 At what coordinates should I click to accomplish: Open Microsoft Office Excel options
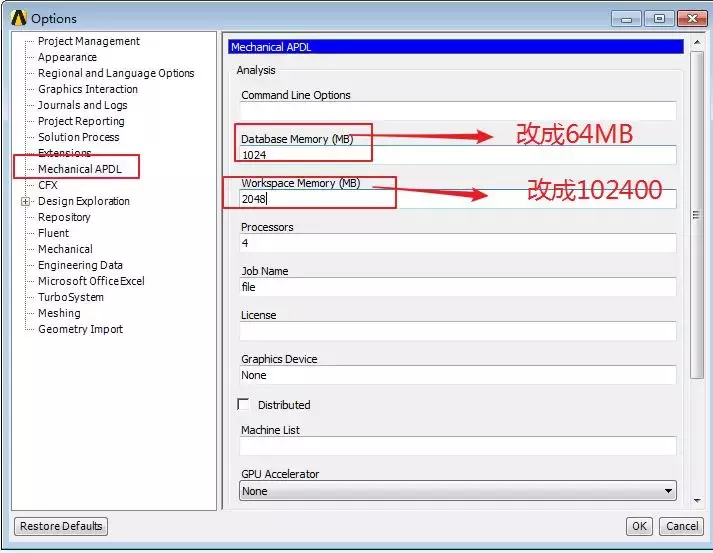[91, 281]
